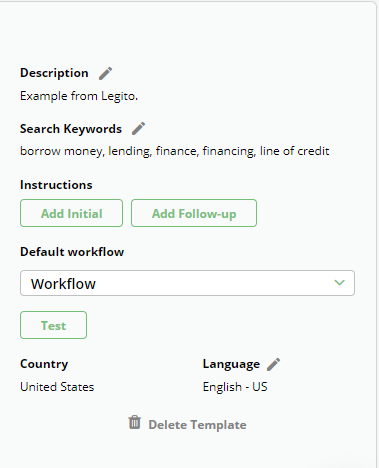Image resolution: width=379 pixels, height=468 pixels.
Task: Open the Default workflow combo box
Action: [x=187, y=283]
